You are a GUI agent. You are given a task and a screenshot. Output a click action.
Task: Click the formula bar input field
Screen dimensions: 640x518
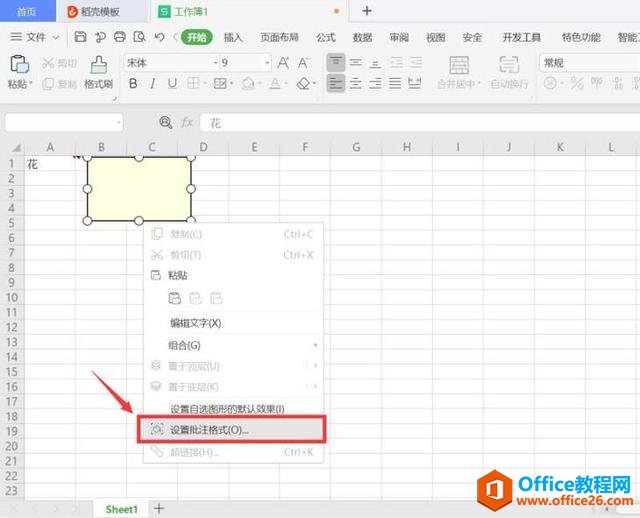click(420, 122)
